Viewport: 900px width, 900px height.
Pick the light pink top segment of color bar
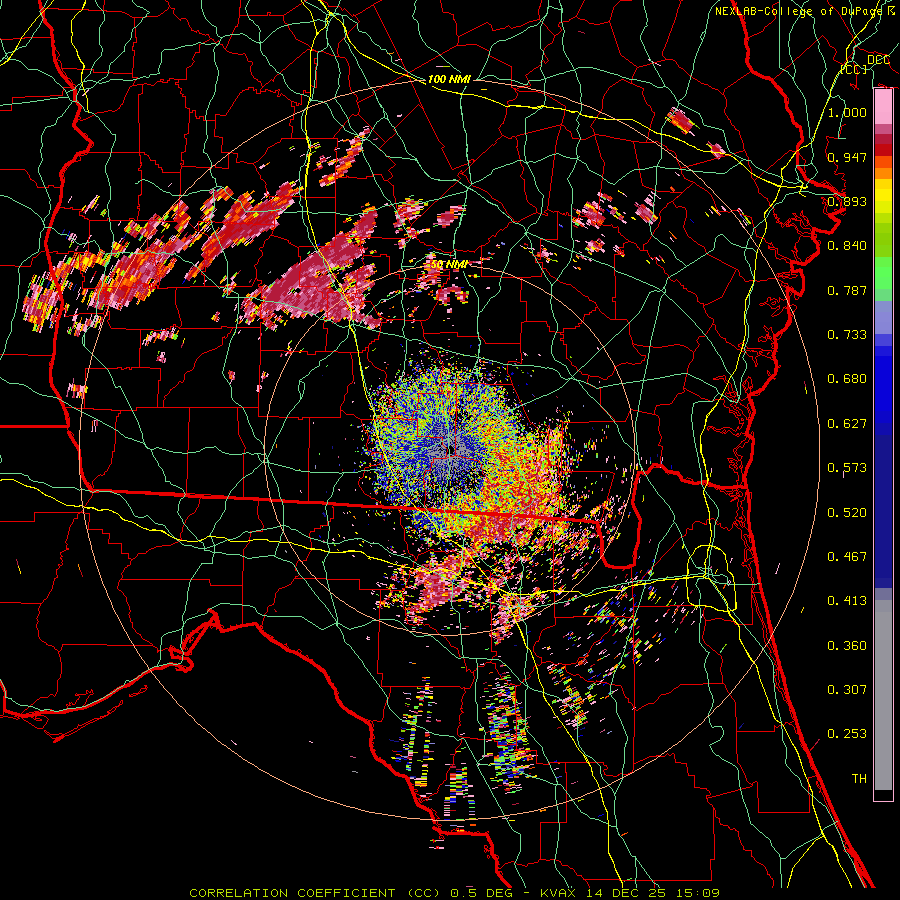pos(883,107)
